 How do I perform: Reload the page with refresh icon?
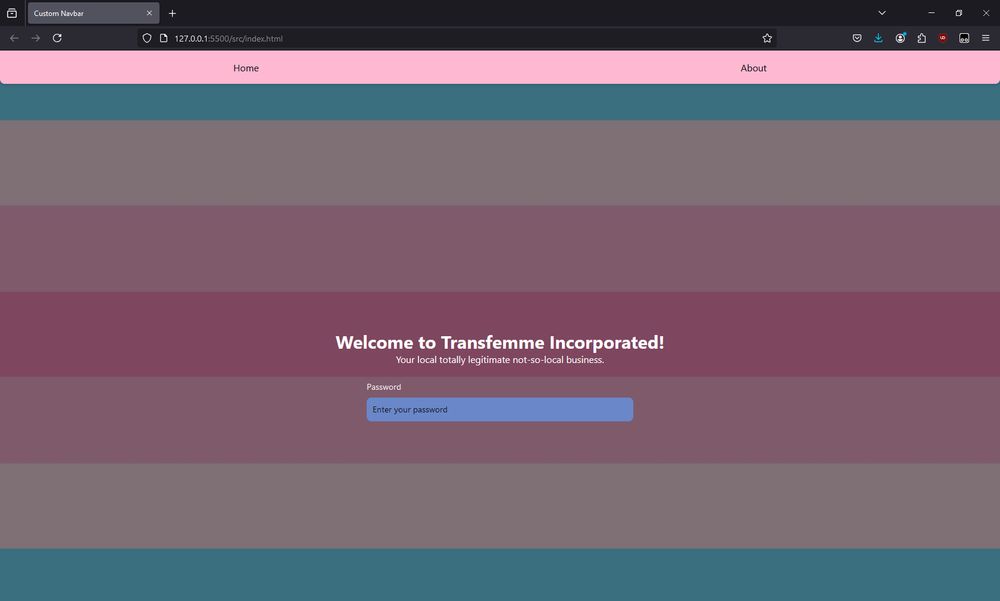pos(57,38)
